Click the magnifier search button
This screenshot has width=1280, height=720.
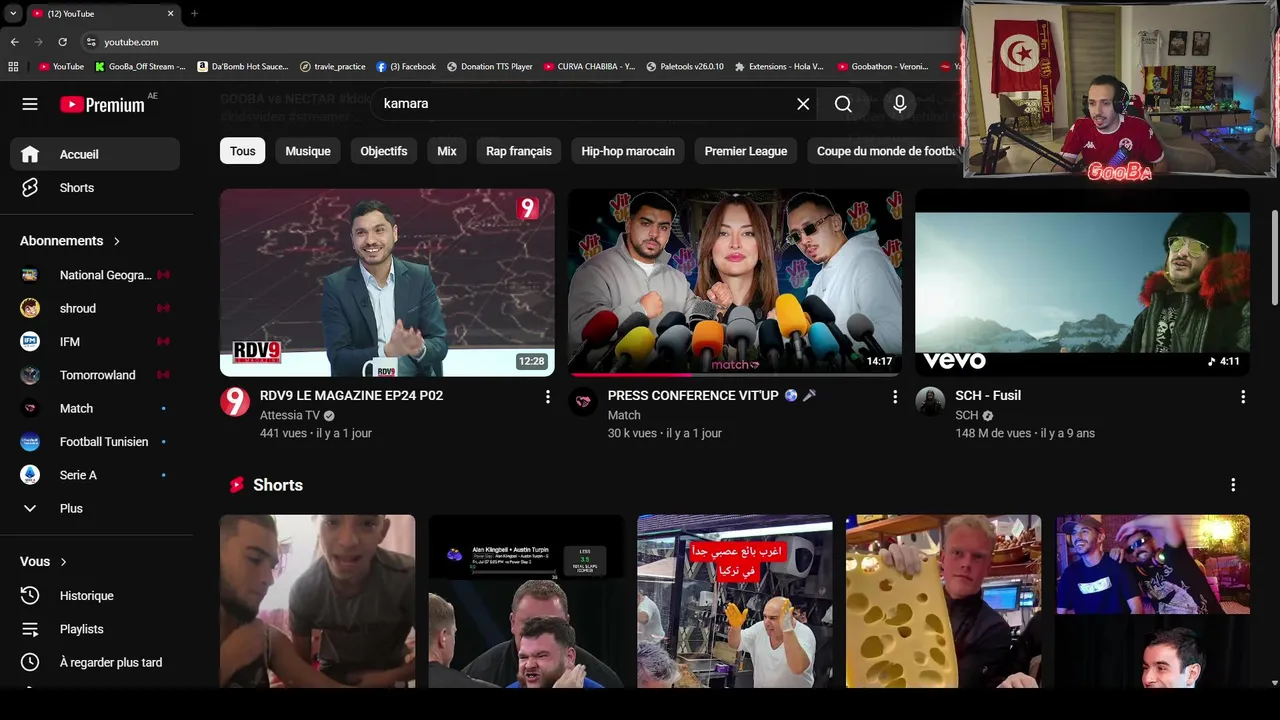[x=843, y=104]
